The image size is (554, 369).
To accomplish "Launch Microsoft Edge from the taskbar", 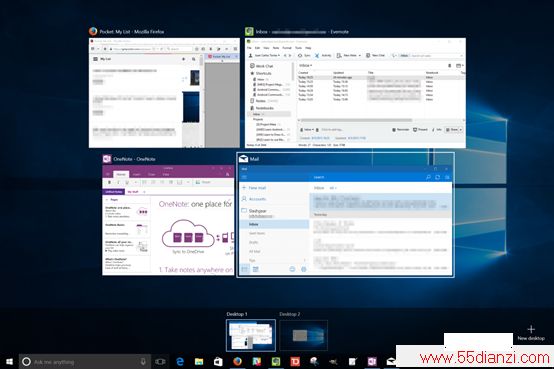I will point(181,361).
